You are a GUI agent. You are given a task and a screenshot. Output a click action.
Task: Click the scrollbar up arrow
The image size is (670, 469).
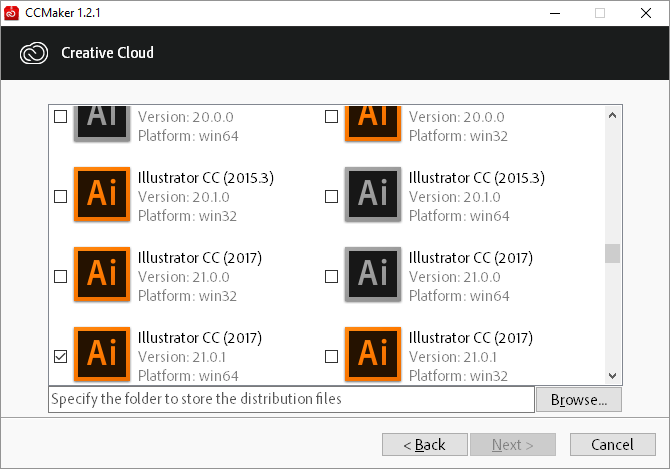pos(612,115)
